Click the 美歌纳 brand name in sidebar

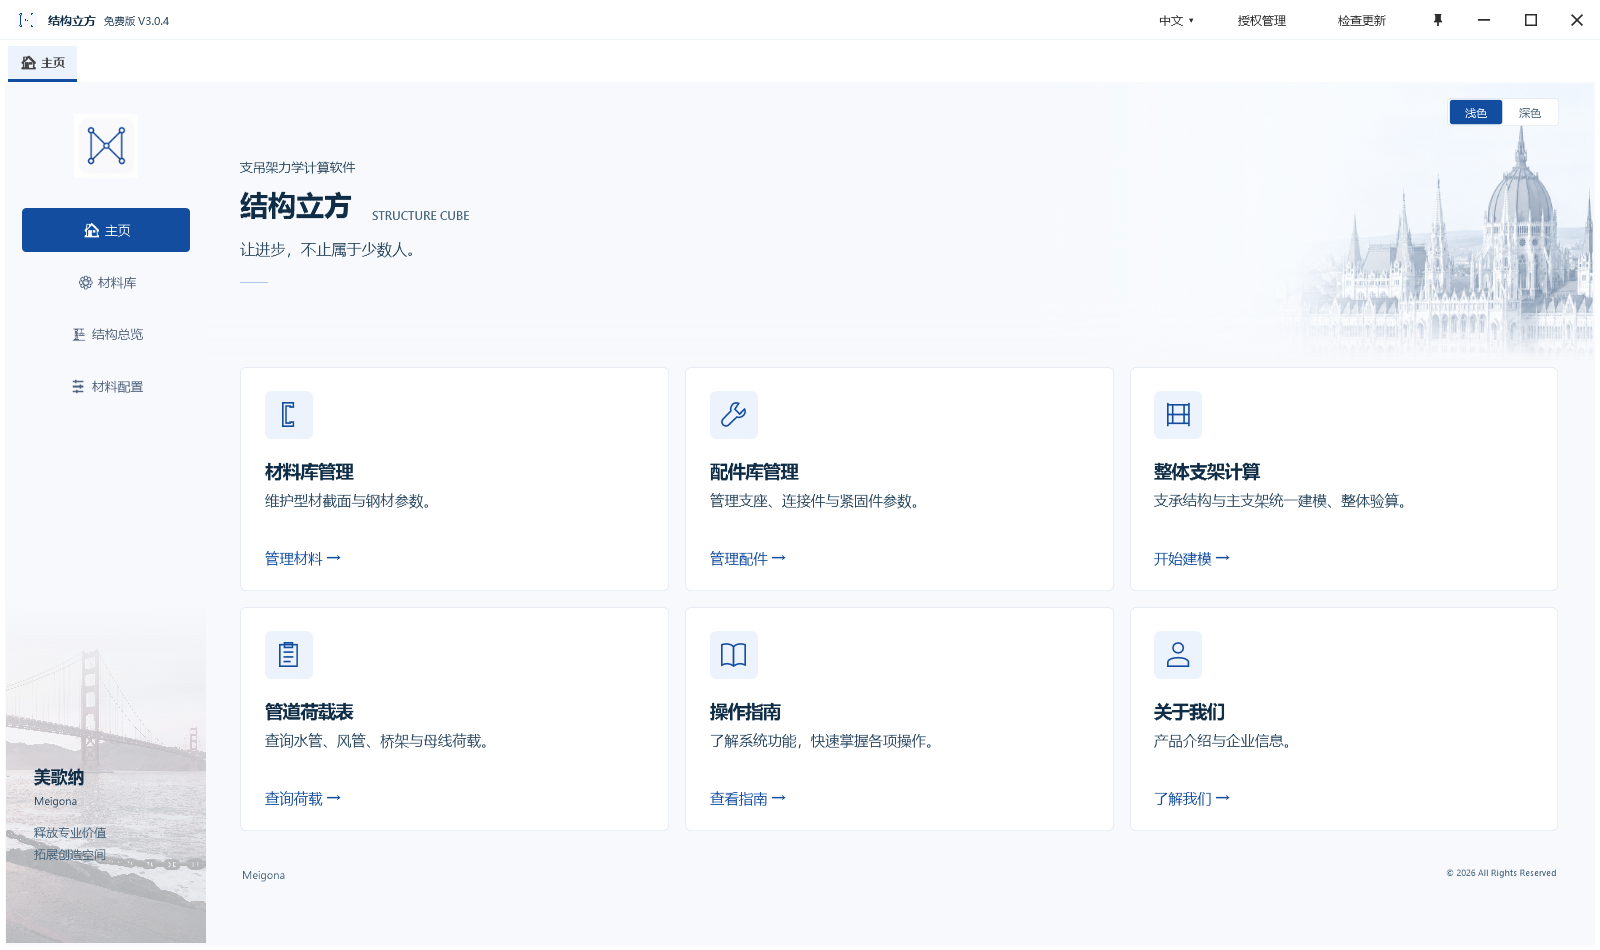click(59, 777)
